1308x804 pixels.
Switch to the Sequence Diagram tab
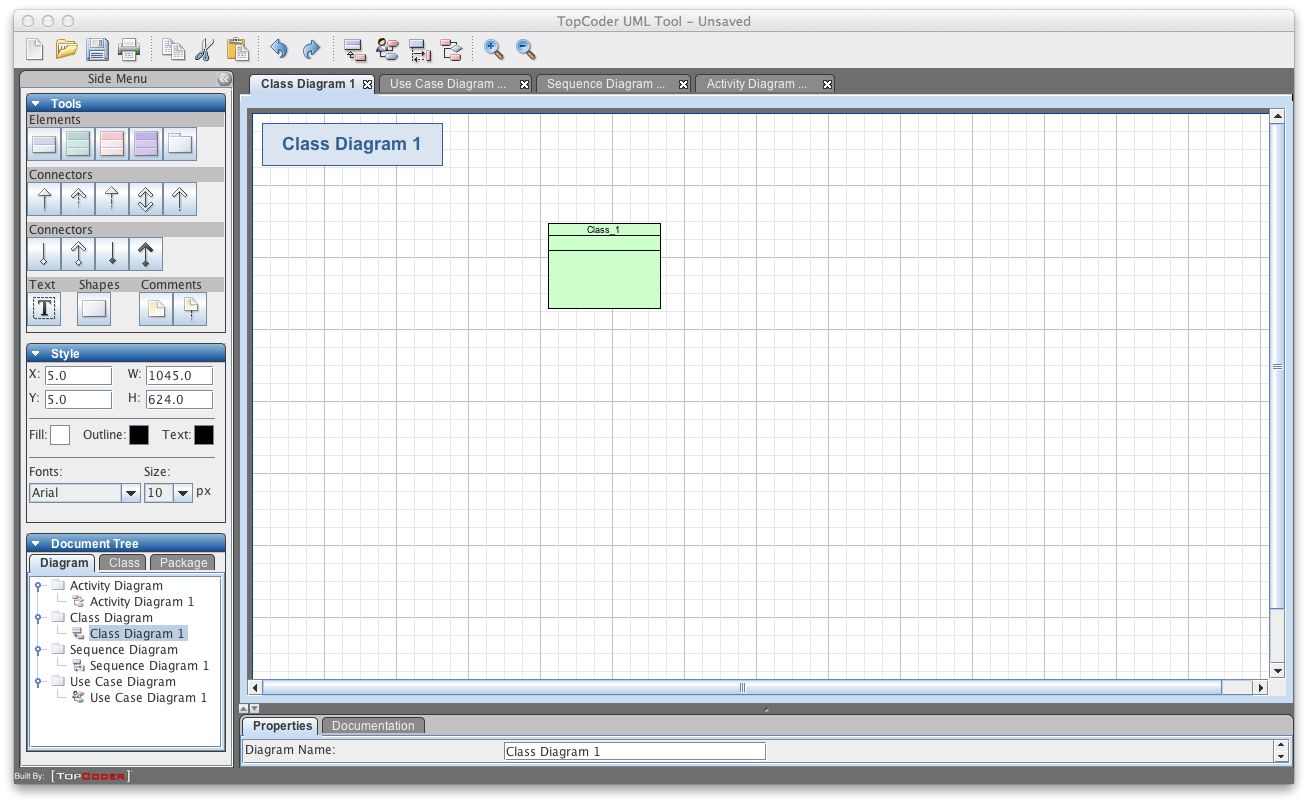(607, 84)
